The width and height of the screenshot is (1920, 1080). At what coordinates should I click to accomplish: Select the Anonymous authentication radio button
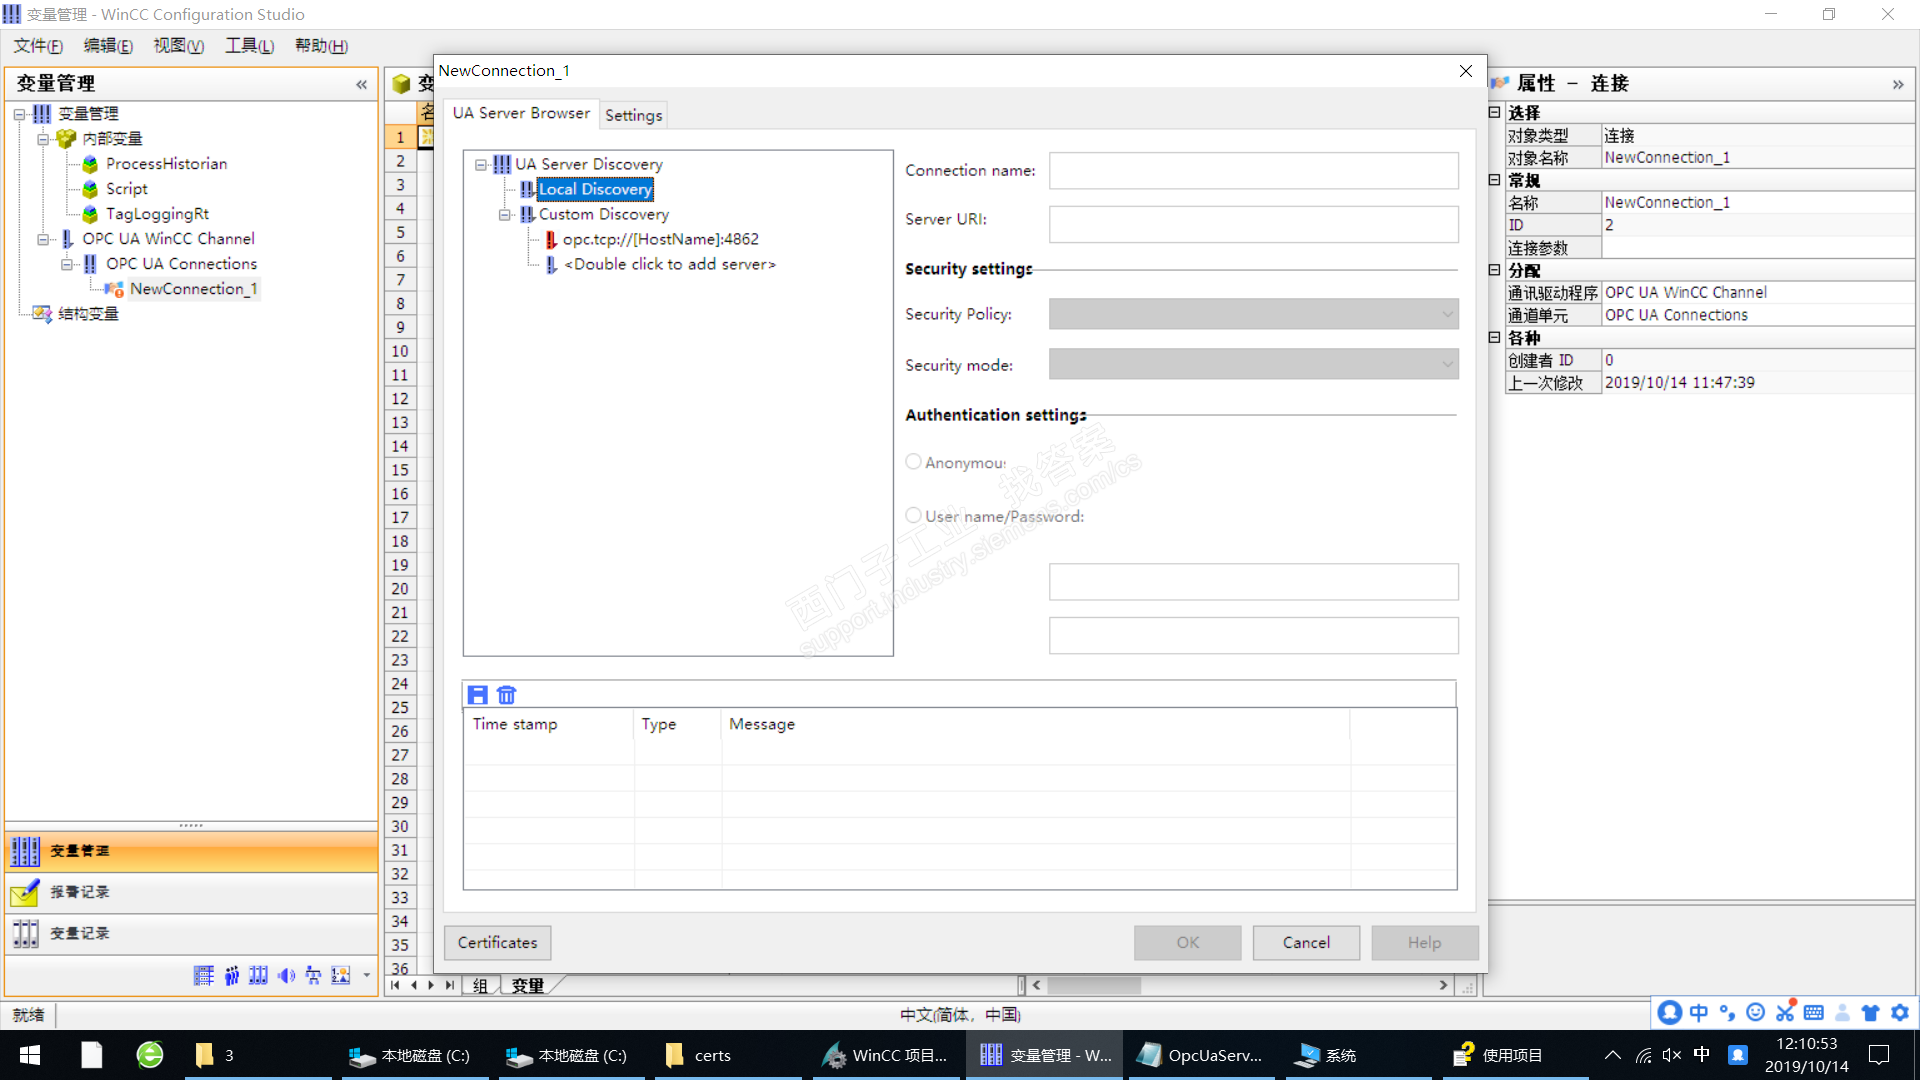pos(913,462)
